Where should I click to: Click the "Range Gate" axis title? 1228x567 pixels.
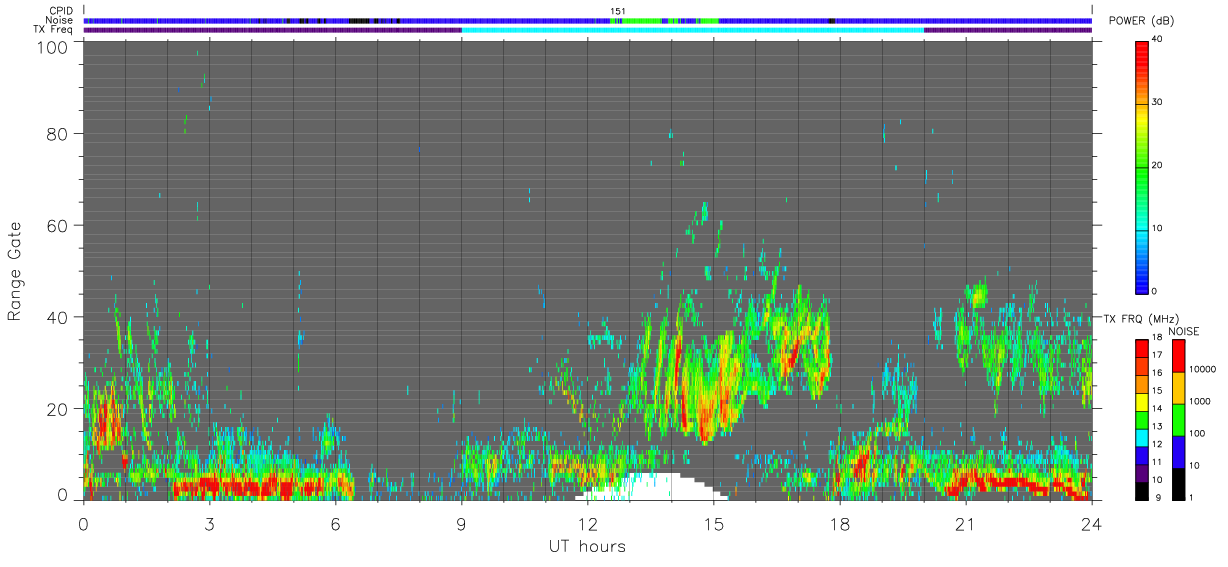pos(15,270)
